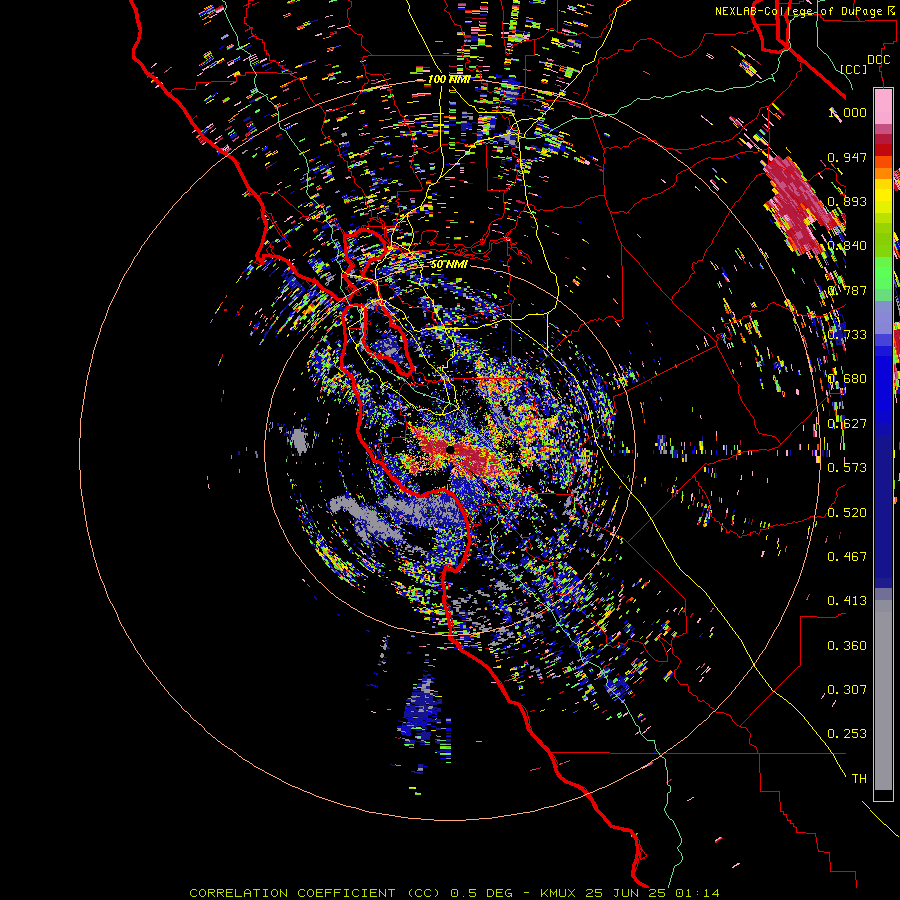
Task: Click the 0.520 scale value
Action: click(847, 513)
